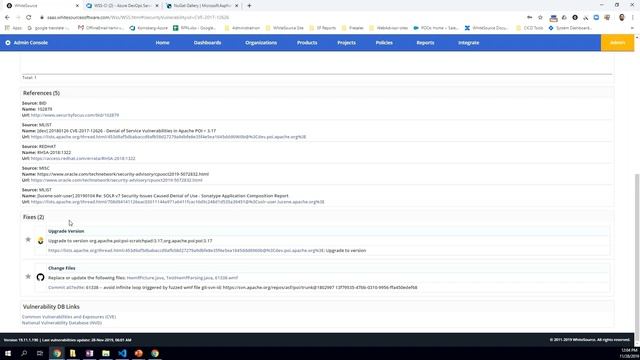Open the Projects menu
This screenshot has width=640, height=360.
click(x=347, y=42)
